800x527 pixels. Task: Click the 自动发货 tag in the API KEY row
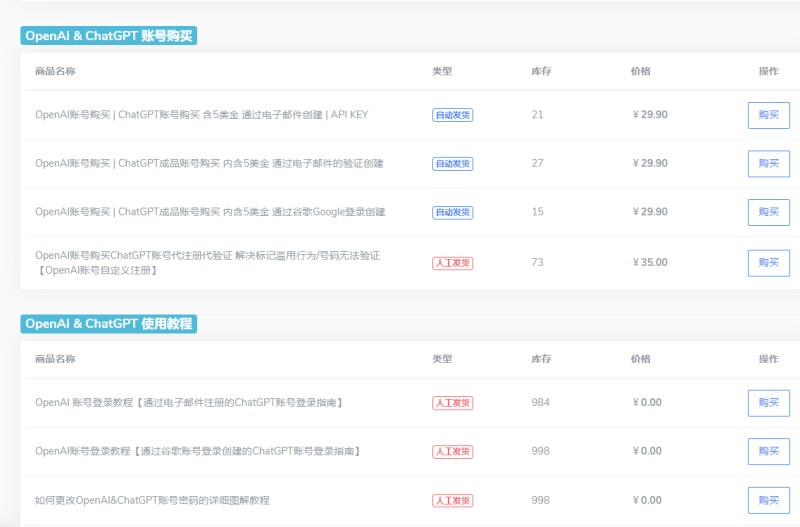pyautogui.click(x=453, y=115)
